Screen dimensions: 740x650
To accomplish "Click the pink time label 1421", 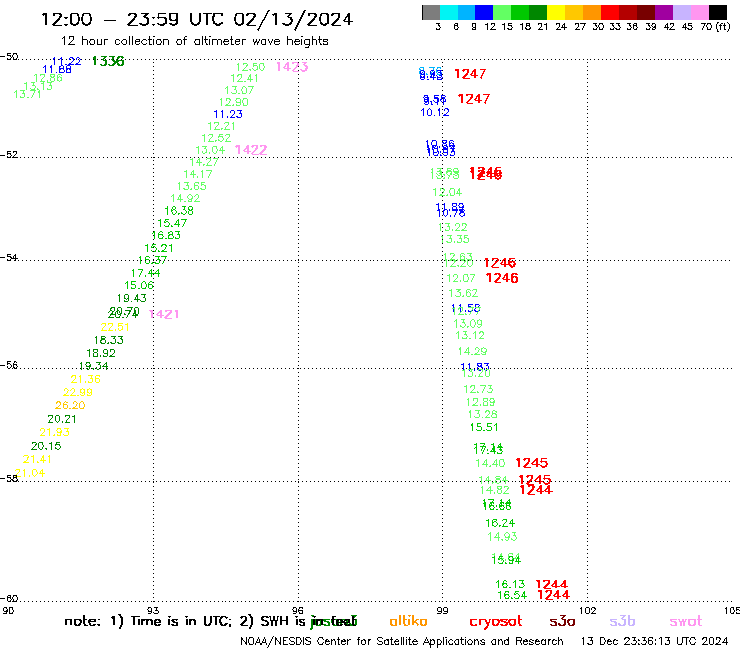I will (x=164, y=314).
